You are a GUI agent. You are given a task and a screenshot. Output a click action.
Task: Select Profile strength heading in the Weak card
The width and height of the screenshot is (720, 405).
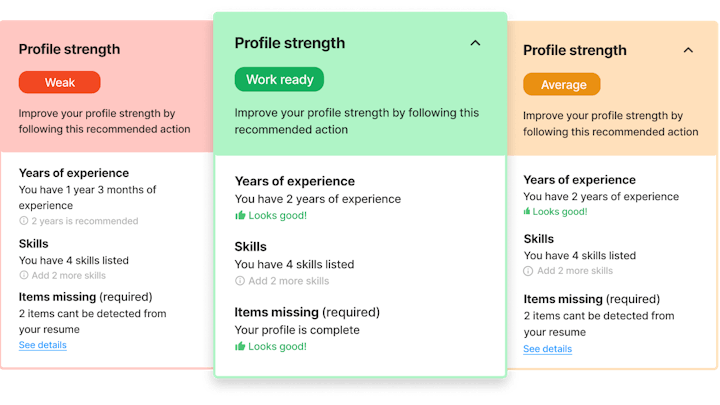pyautogui.click(x=69, y=49)
